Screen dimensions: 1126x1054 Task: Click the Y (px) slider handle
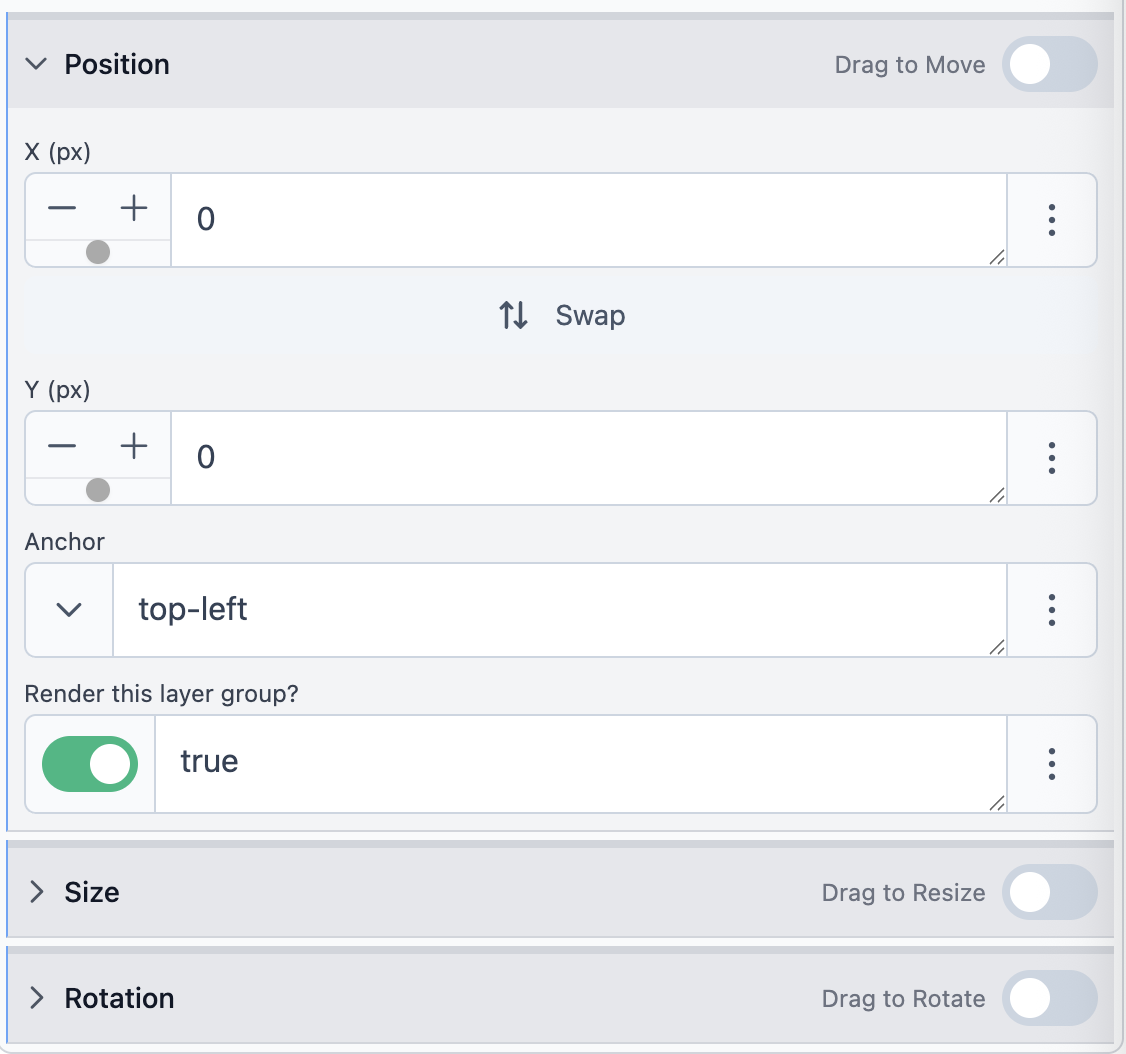click(98, 490)
